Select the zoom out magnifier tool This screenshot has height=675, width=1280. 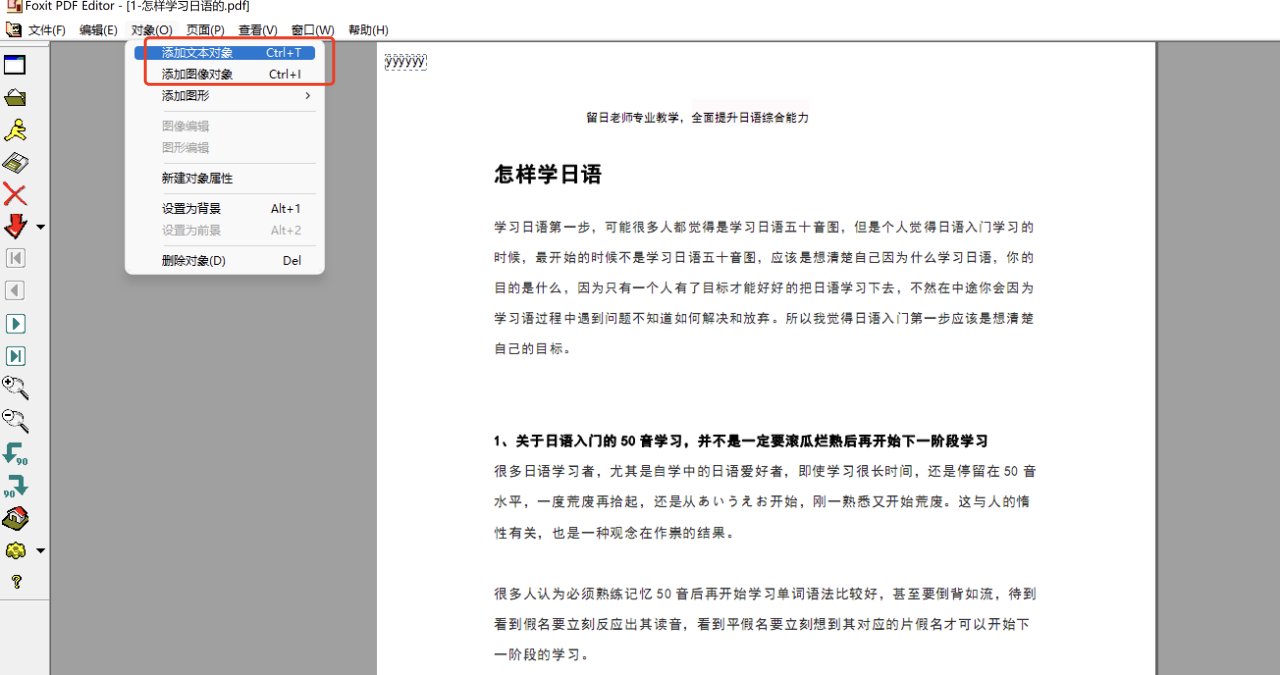point(14,420)
